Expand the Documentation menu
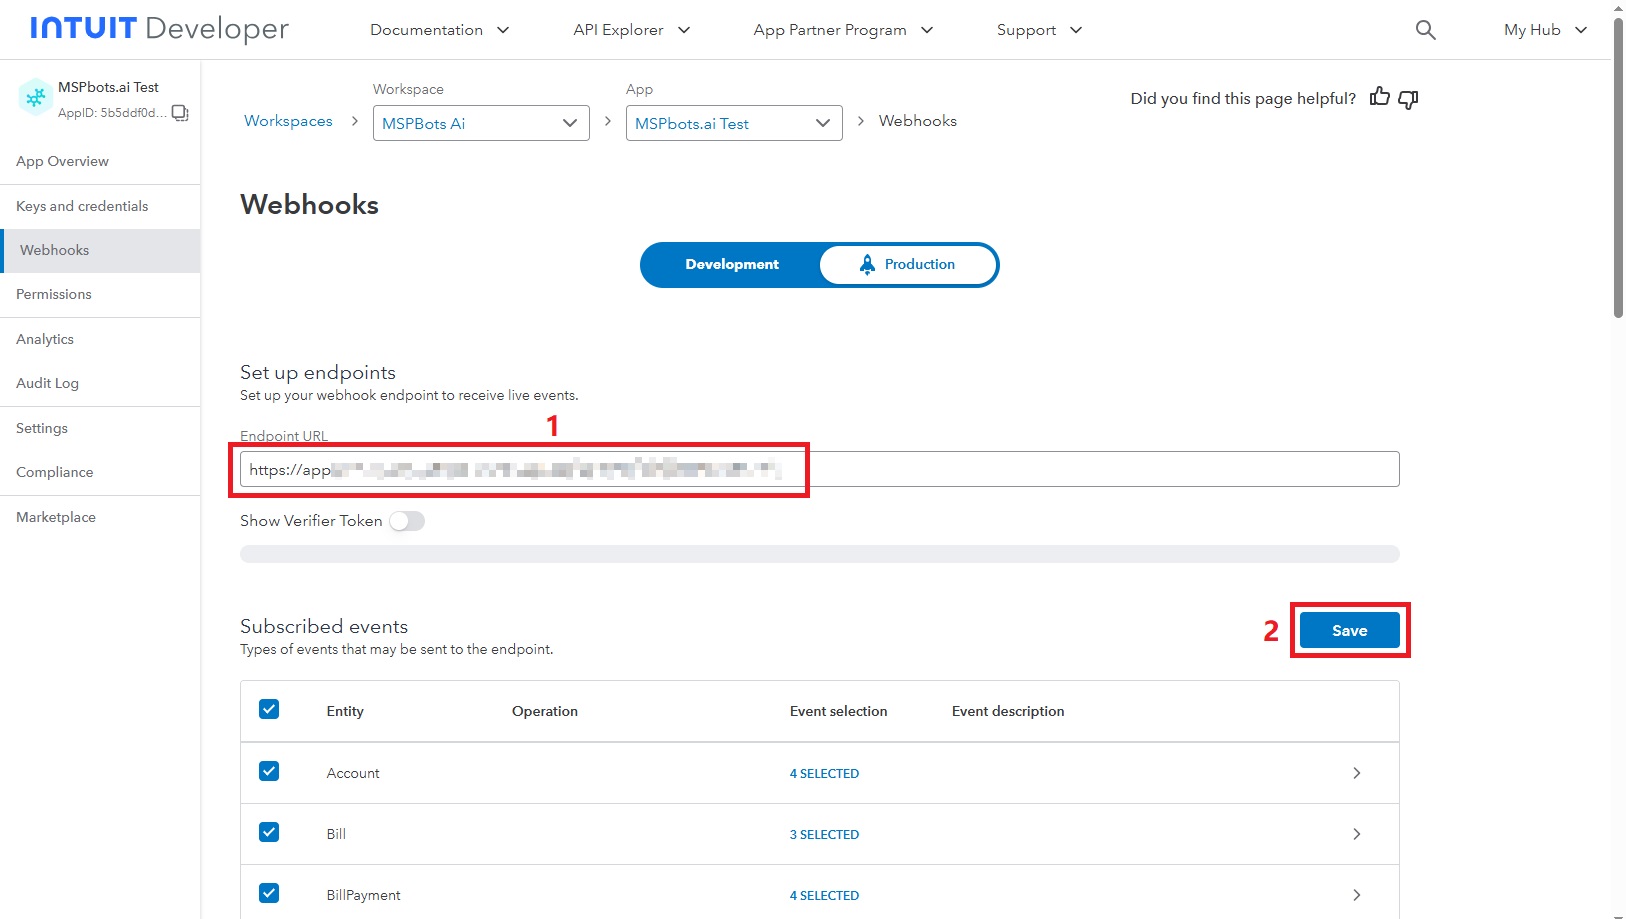The width and height of the screenshot is (1626, 919). pos(439,30)
